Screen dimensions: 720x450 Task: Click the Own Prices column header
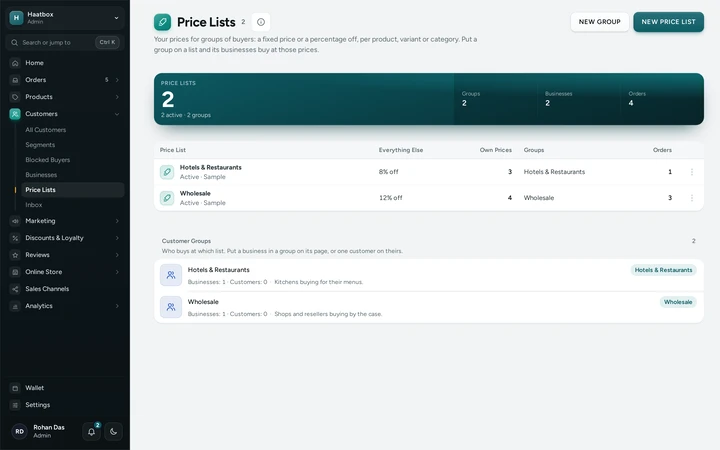[x=495, y=150]
